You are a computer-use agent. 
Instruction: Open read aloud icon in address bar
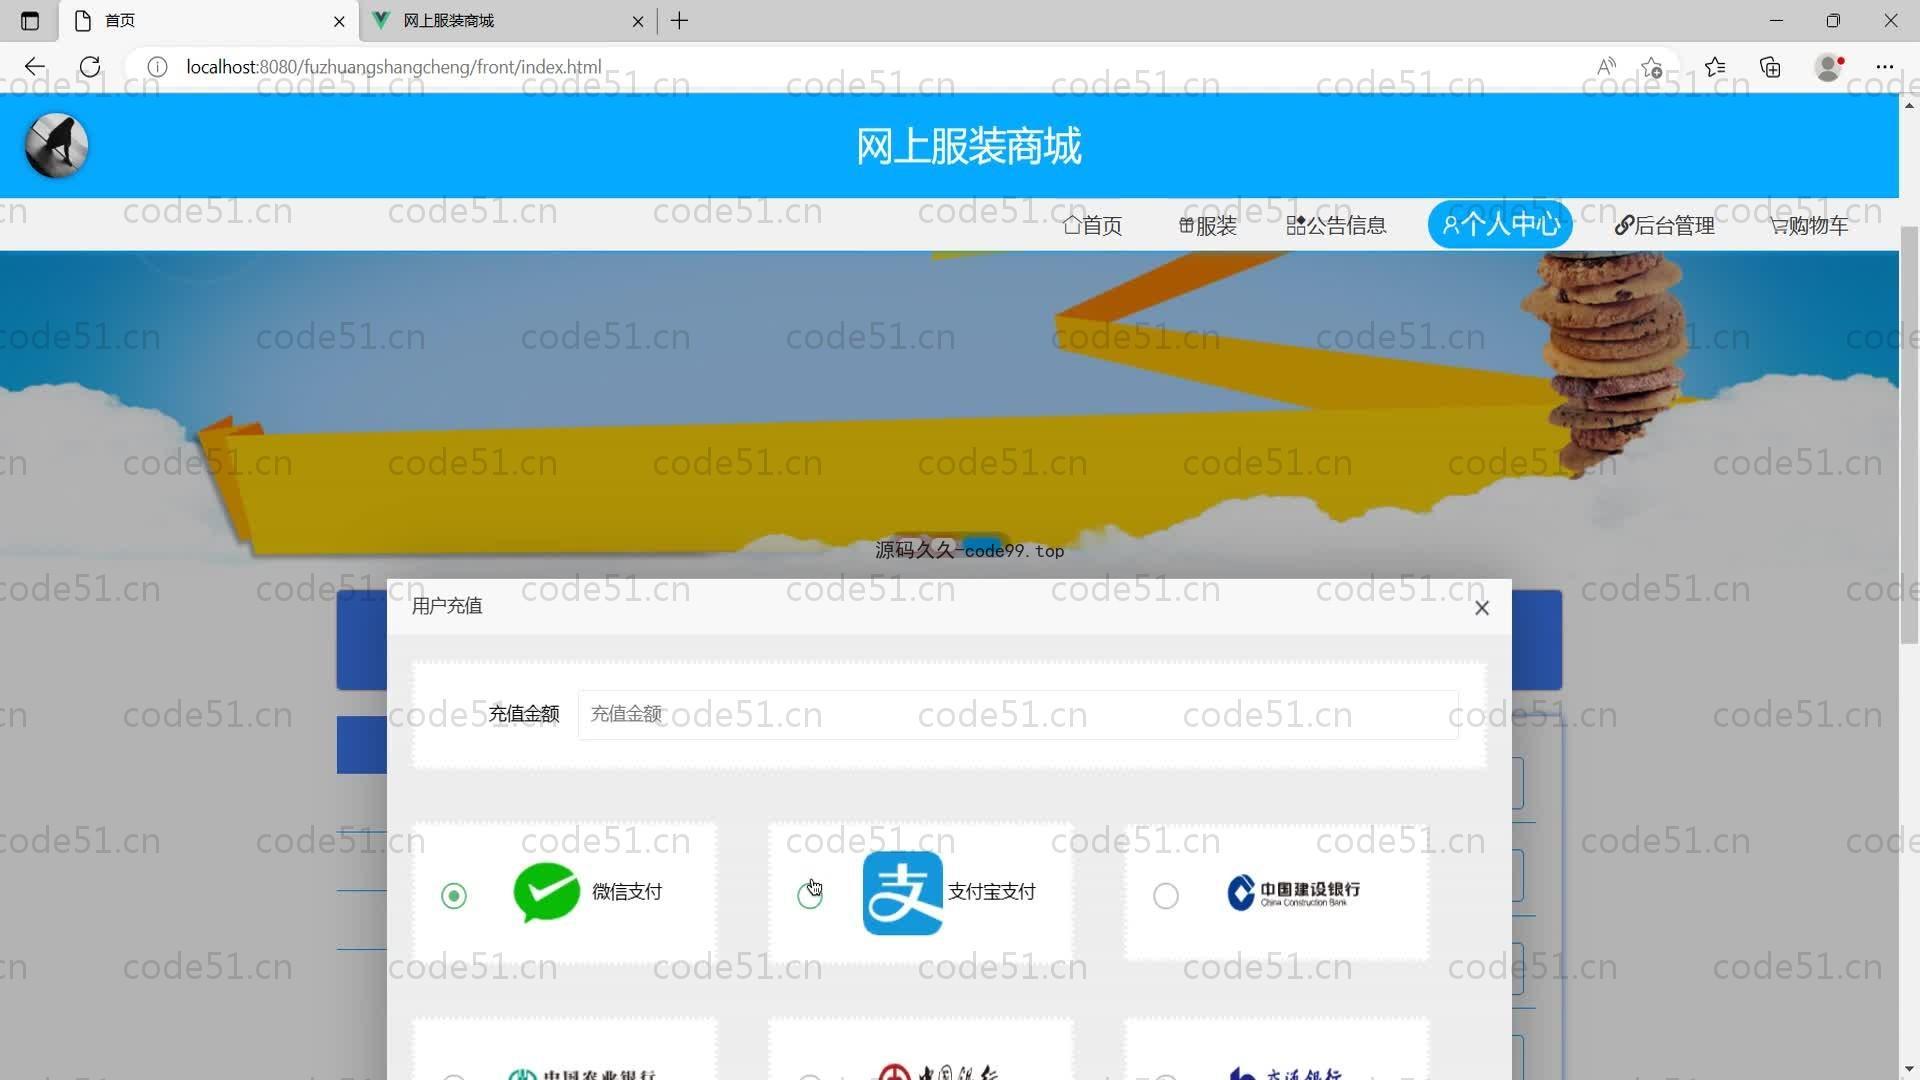click(1606, 67)
